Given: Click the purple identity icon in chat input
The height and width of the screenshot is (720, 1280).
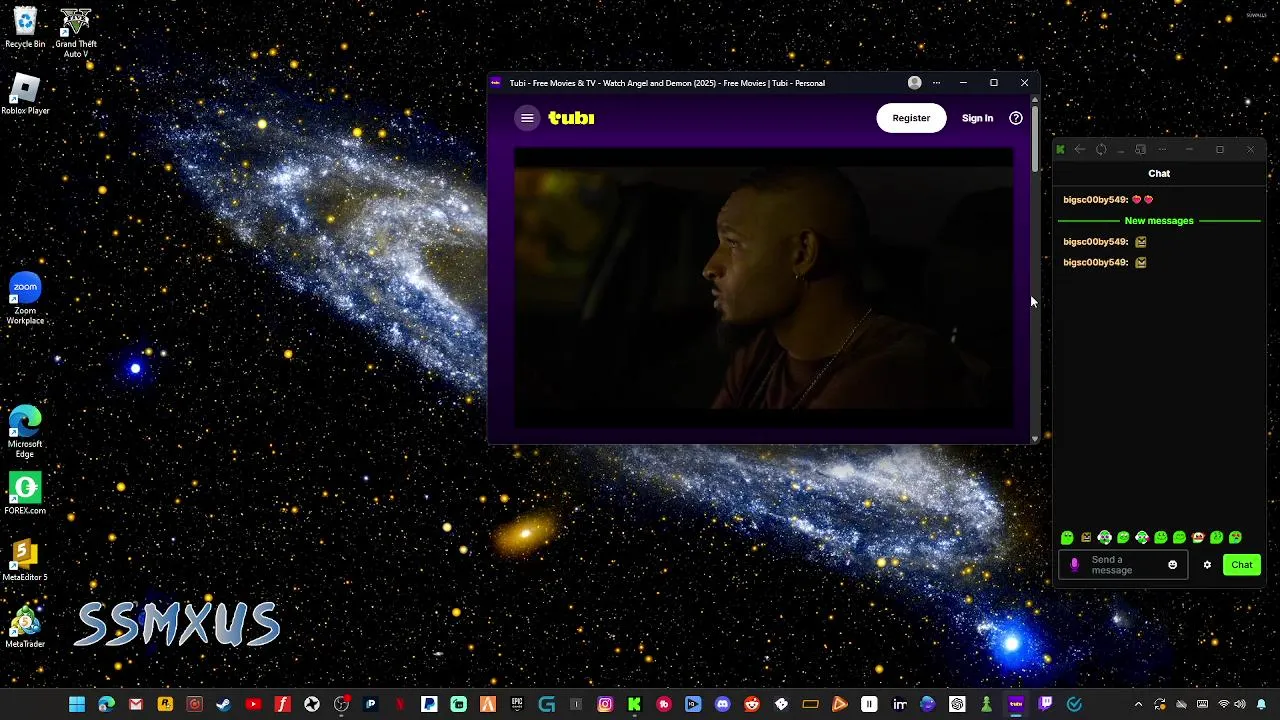Looking at the screenshot, I should tap(1075, 565).
